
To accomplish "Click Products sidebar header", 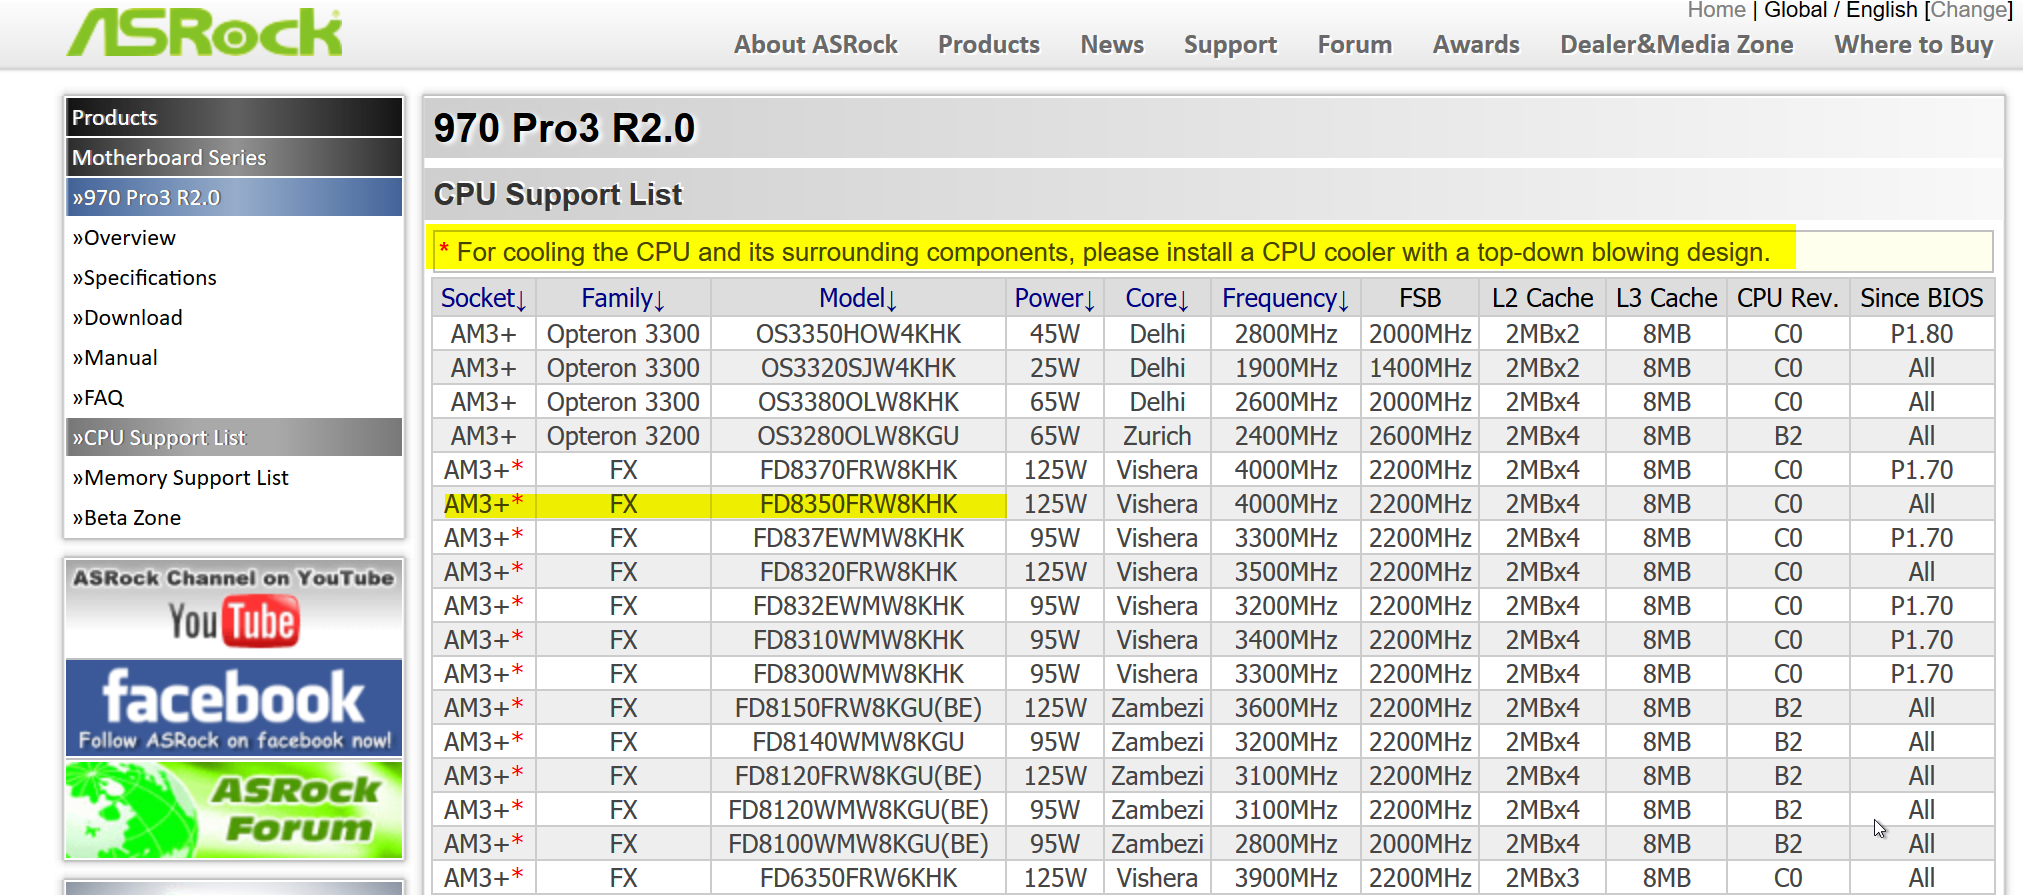I will click(234, 117).
